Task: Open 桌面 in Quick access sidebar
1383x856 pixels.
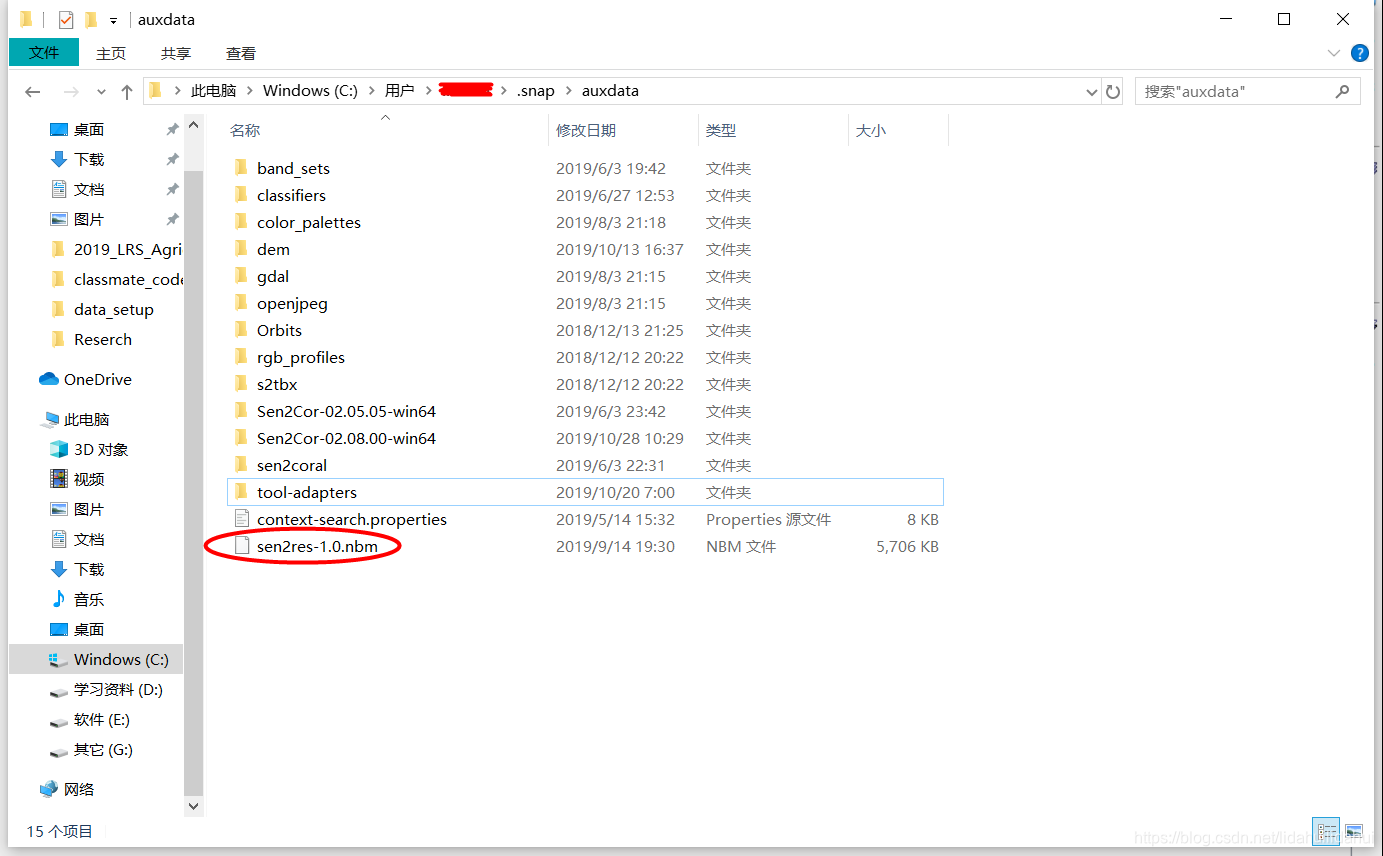Action: click(x=89, y=129)
